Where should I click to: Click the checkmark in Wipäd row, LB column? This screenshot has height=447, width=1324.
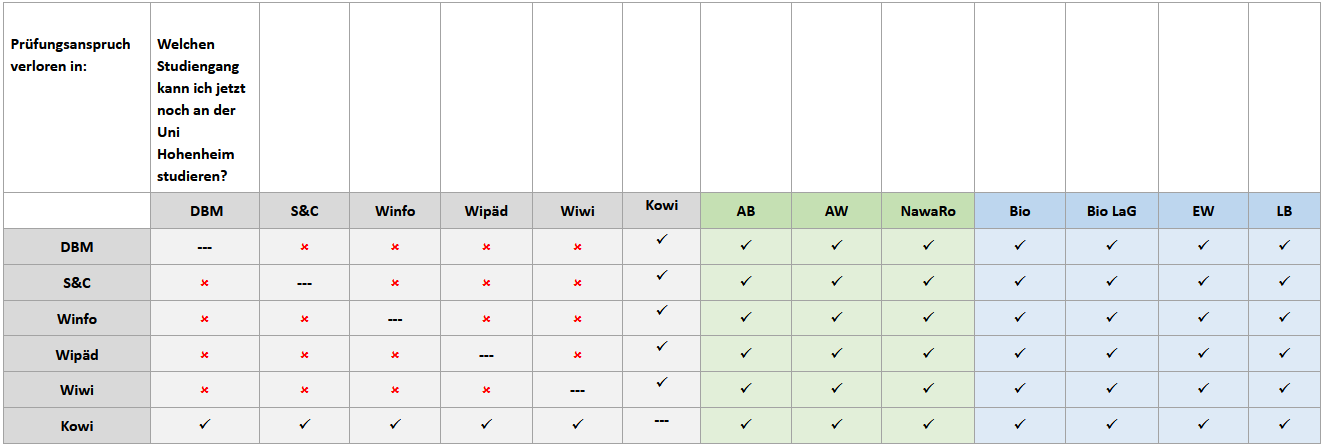[1284, 353]
